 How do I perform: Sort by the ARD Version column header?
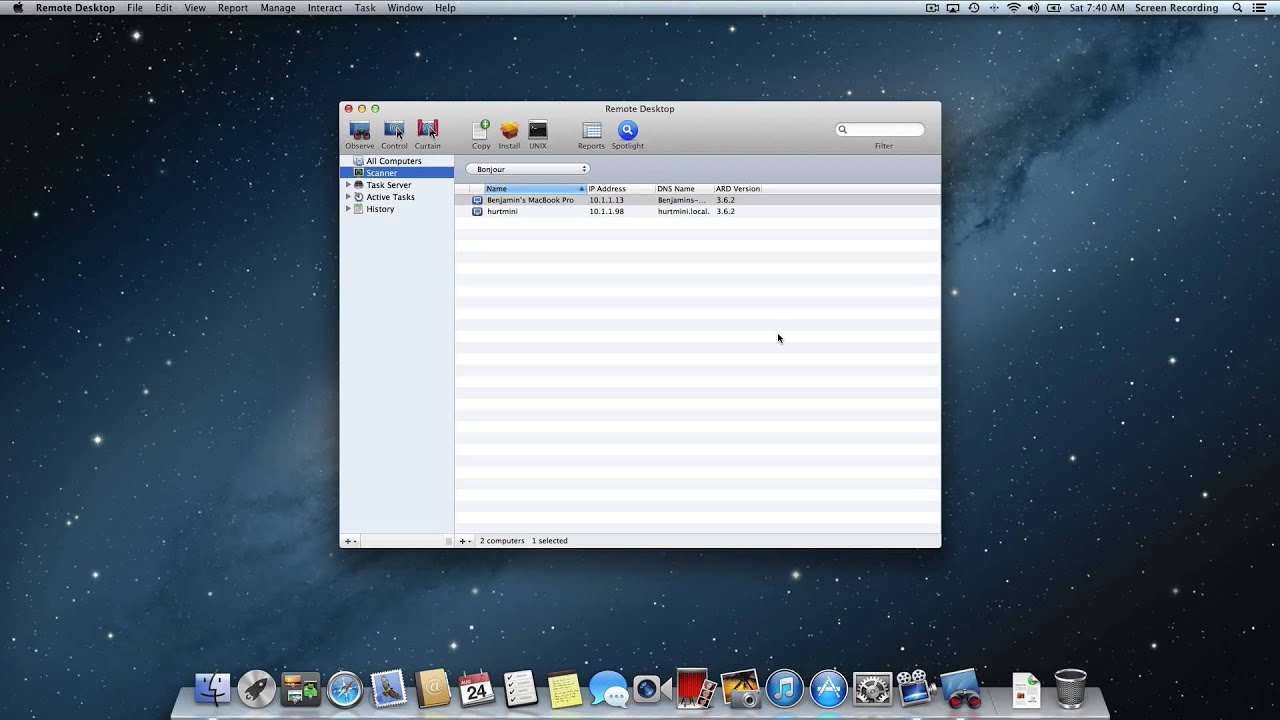click(738, 189)
